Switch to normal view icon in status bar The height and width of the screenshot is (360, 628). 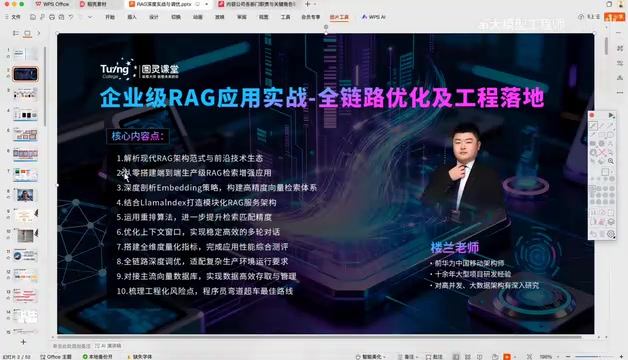click(x=456, y=356)
